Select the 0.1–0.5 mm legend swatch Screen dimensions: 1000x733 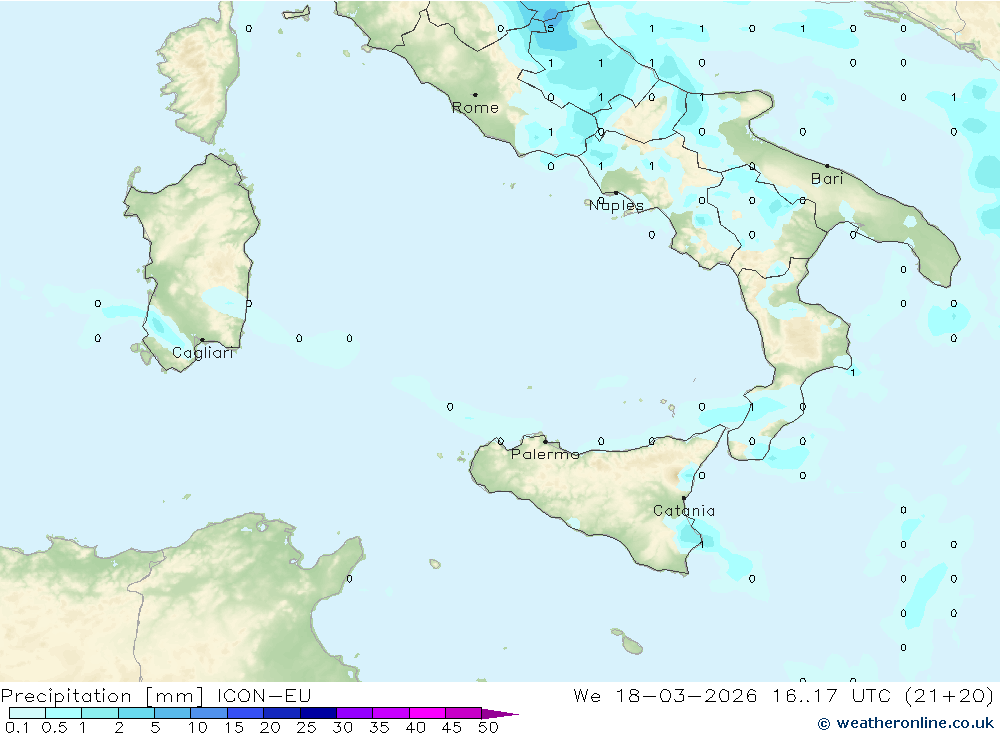tap(27, 713)
